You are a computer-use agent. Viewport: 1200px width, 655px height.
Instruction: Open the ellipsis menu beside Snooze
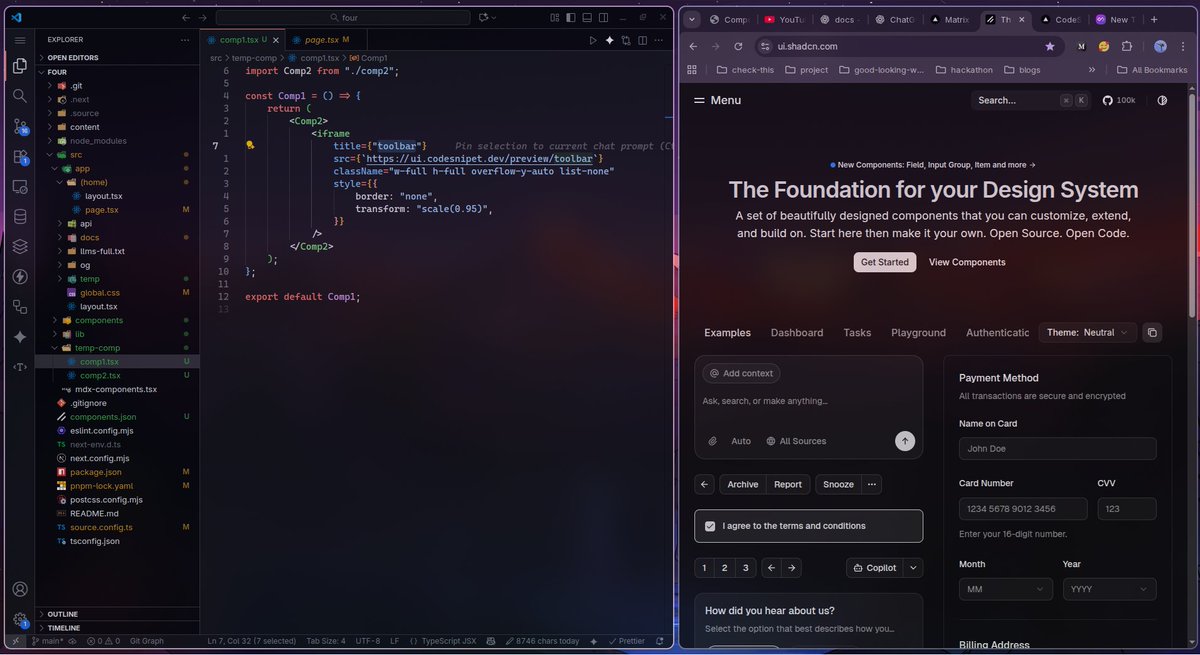coord(872,484)
